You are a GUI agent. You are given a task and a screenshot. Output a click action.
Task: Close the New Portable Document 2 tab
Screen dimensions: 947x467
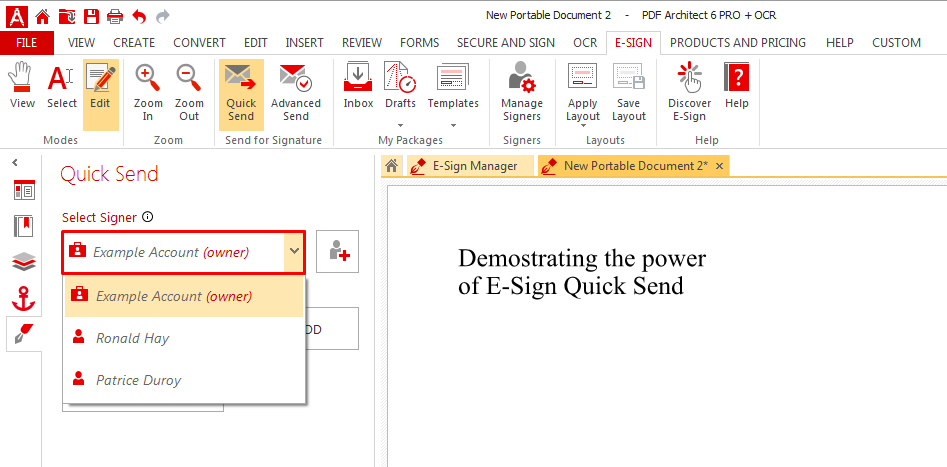(x=719, y=166)
